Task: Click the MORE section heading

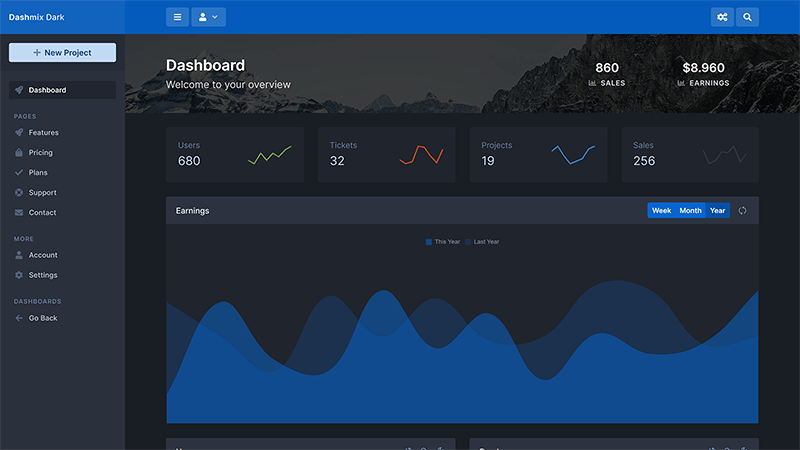Action: [23, 239]
